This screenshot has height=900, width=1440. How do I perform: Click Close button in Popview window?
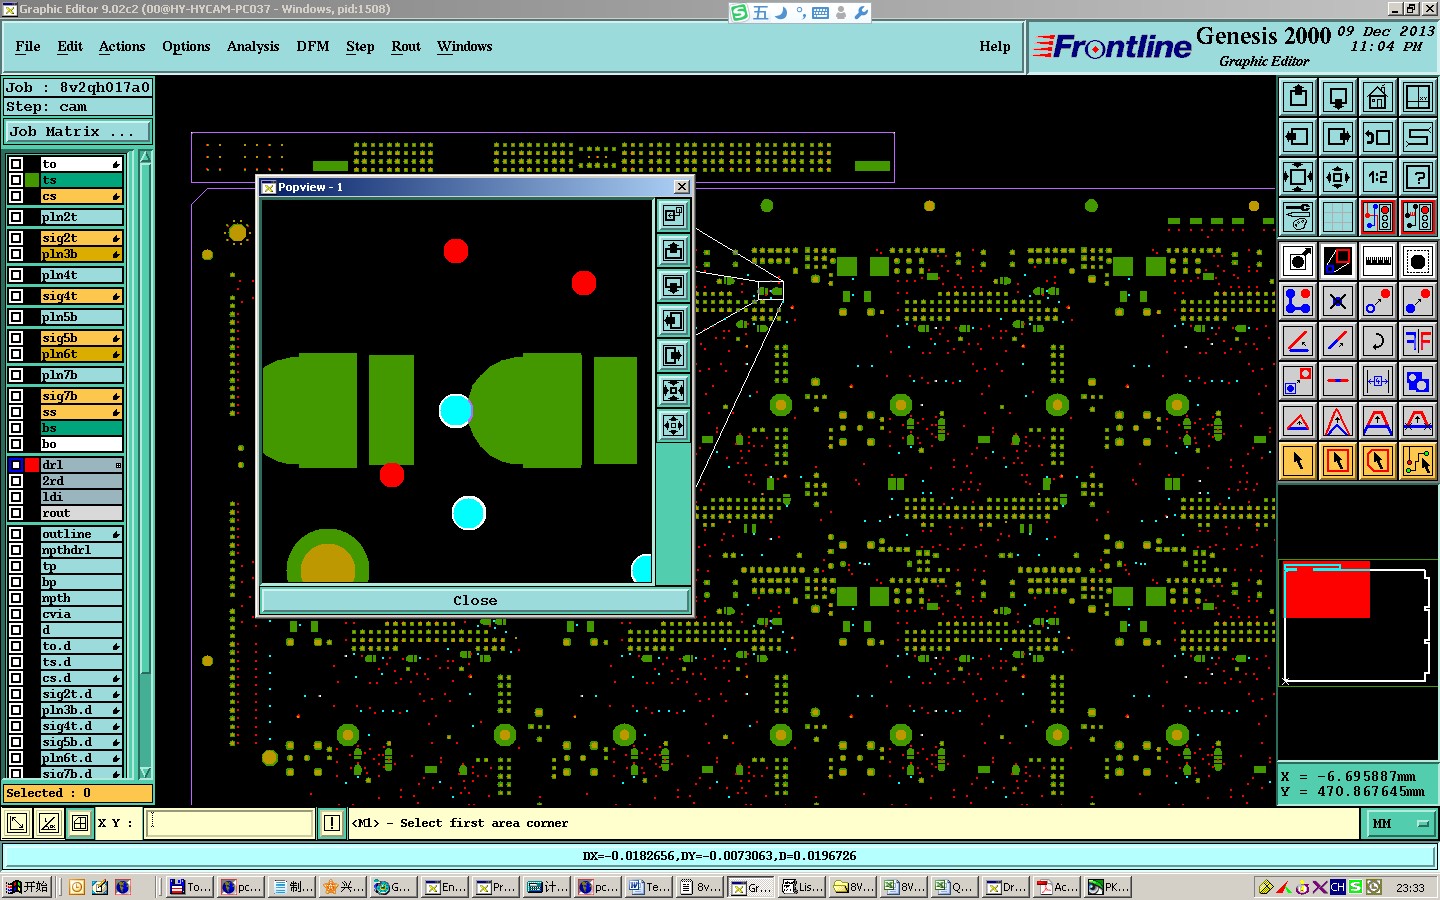pyautogui.click(x=475, y=600)
